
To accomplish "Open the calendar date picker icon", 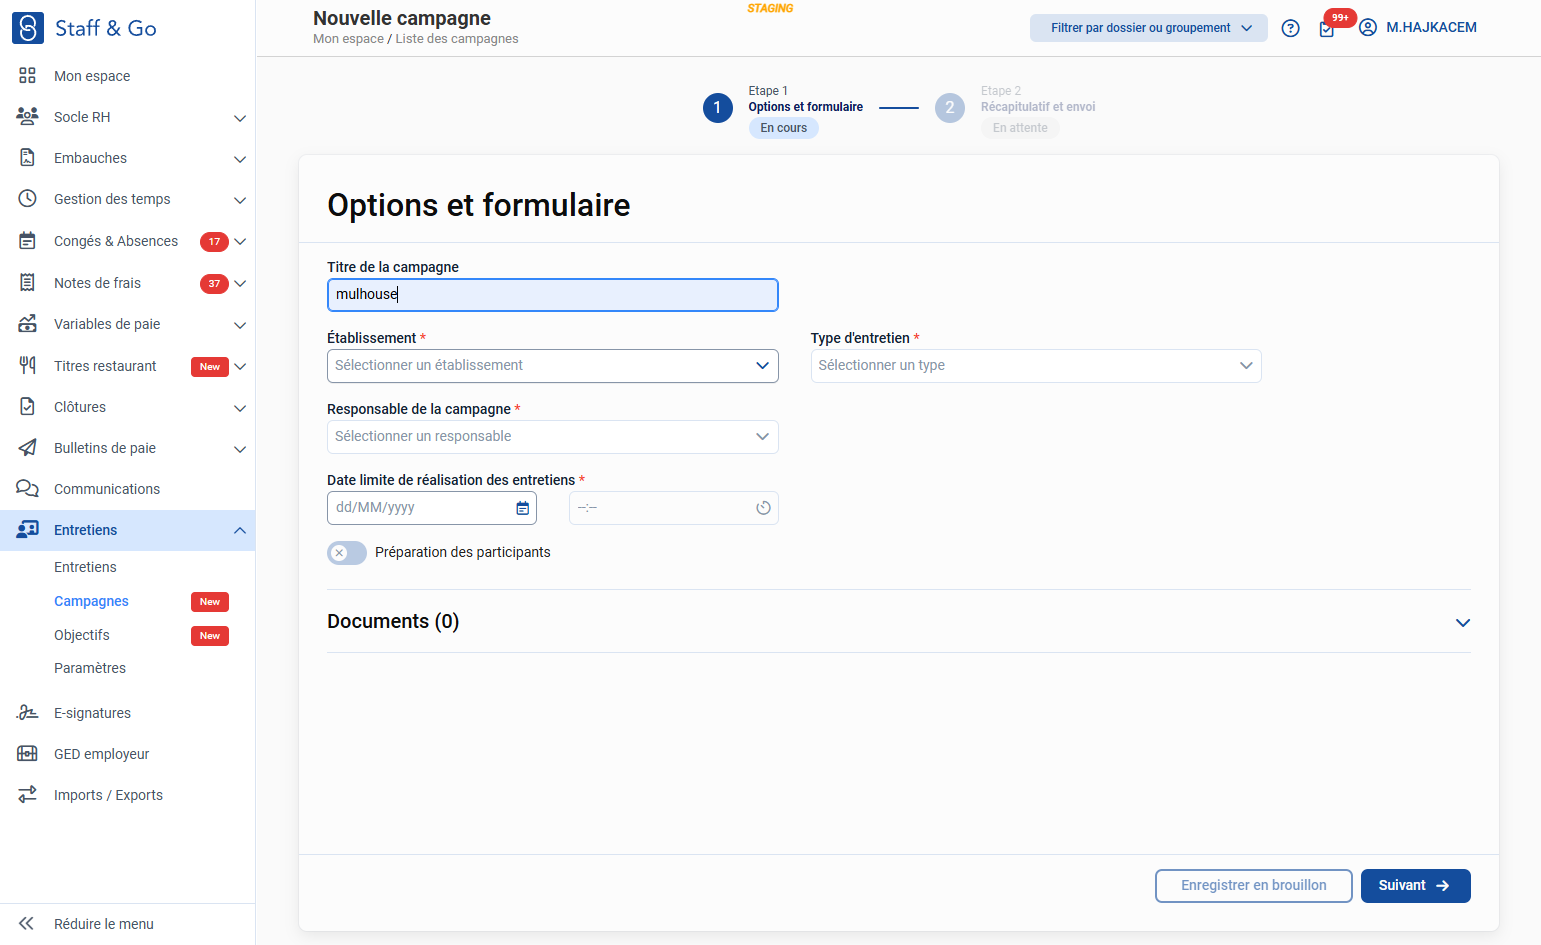I will [522, 508].
